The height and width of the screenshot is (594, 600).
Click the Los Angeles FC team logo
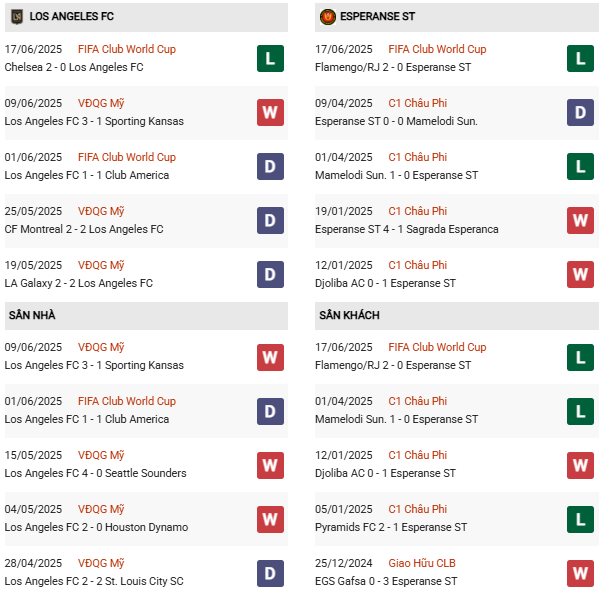(17, 16)
